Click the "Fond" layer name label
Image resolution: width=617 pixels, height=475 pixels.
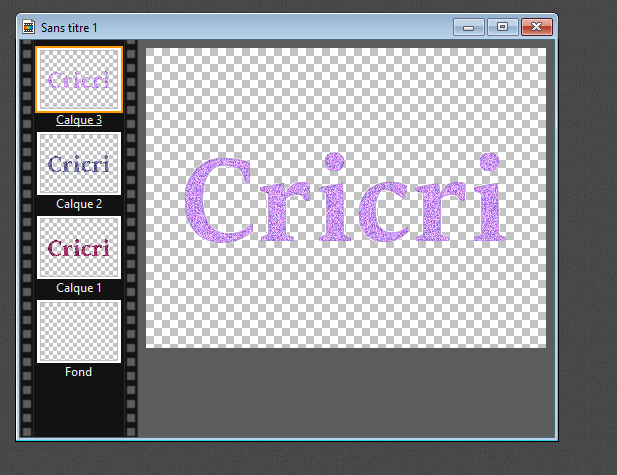pos(79,372)
